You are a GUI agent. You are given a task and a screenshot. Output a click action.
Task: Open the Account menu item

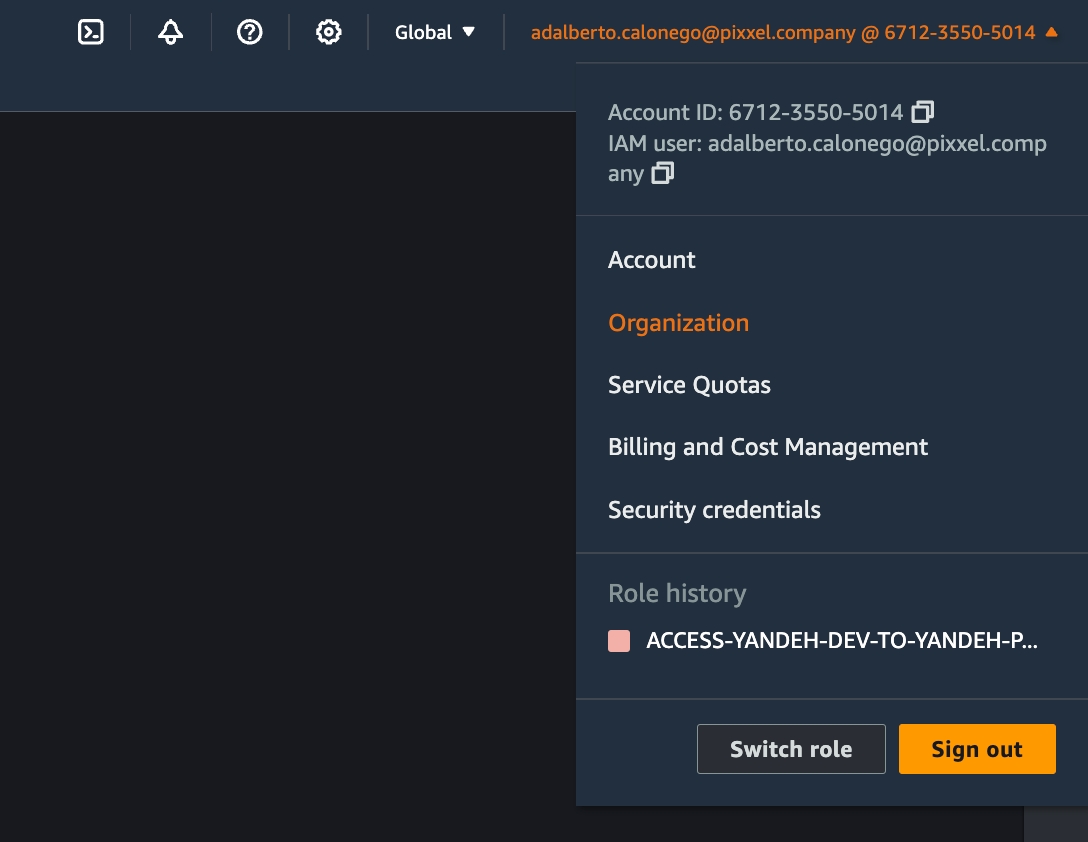click(x=652, y=260)
